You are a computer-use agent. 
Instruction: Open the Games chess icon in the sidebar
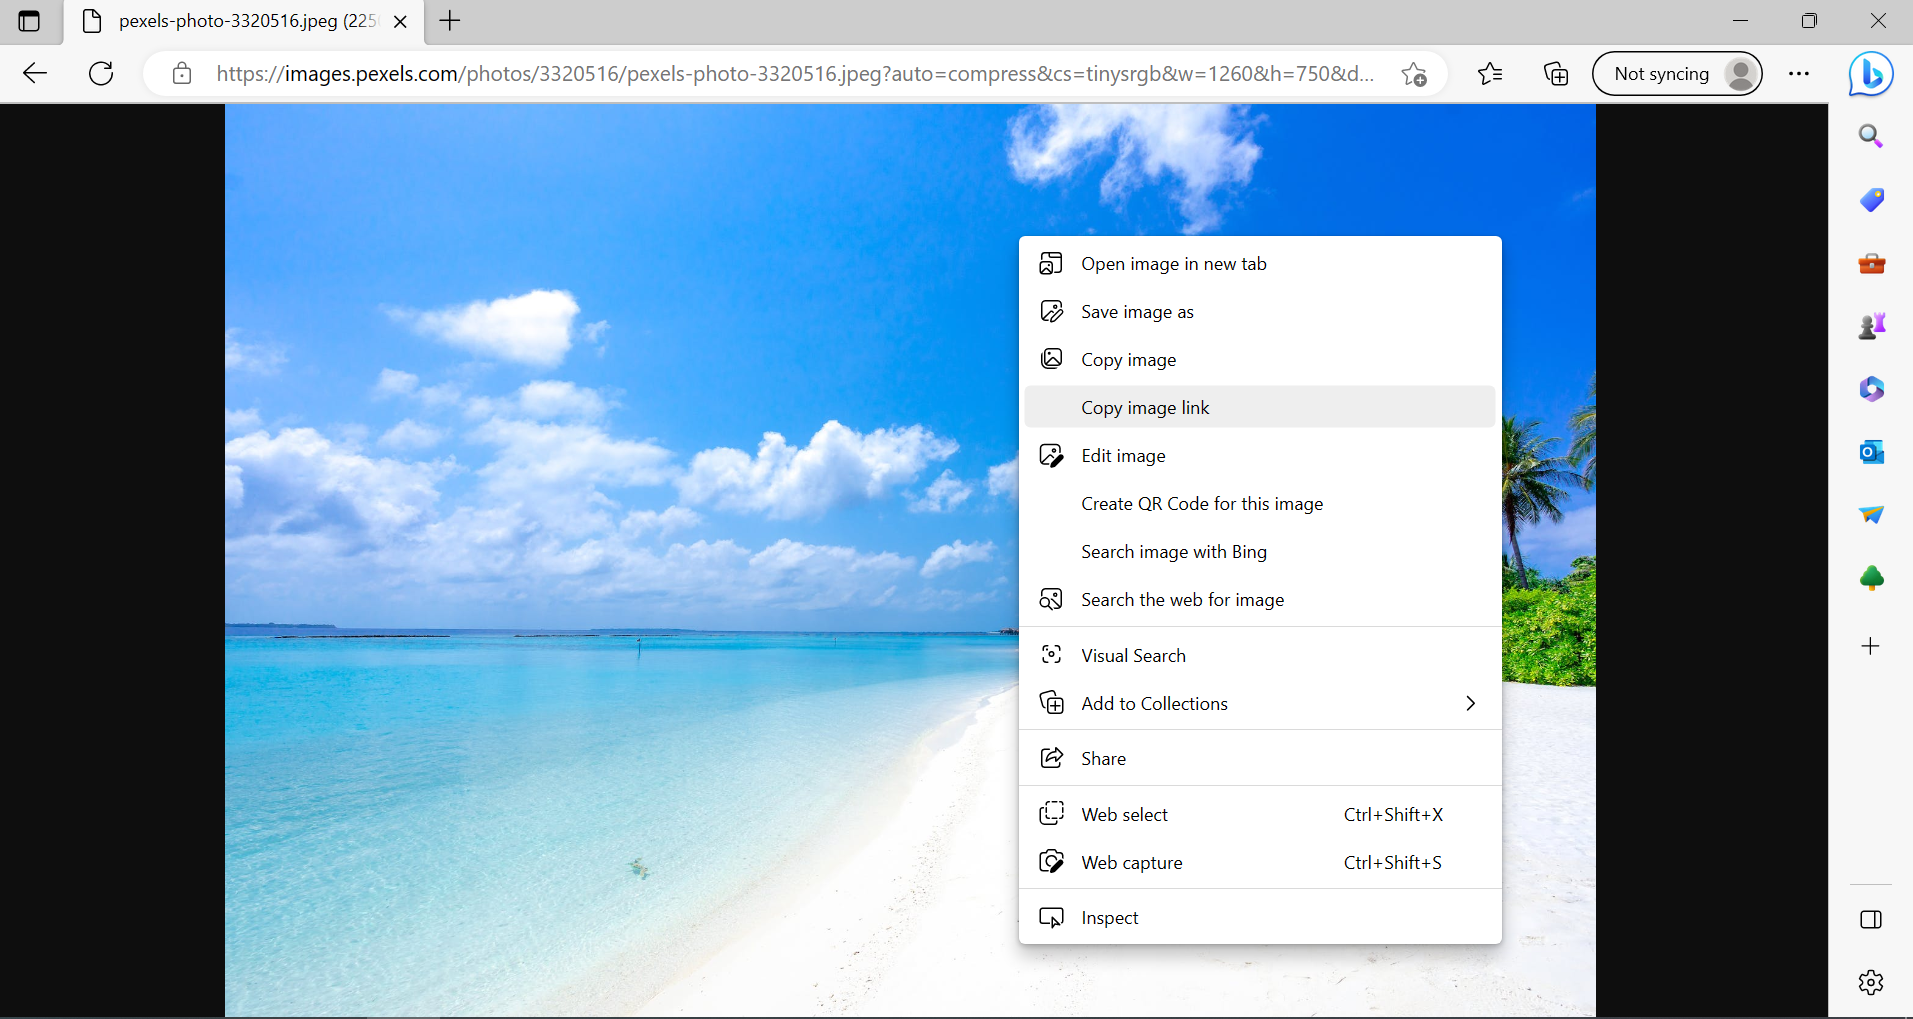click(1871, 326)
